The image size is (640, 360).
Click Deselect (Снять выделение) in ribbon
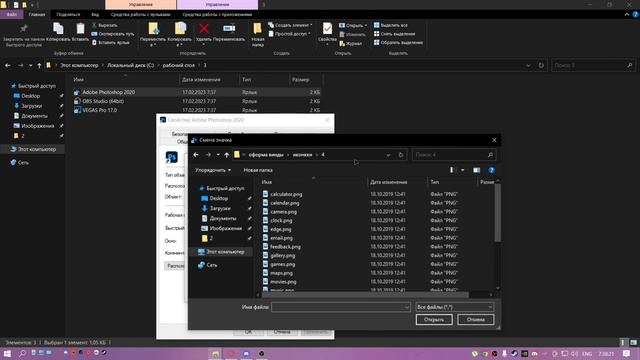pos(394,34)
